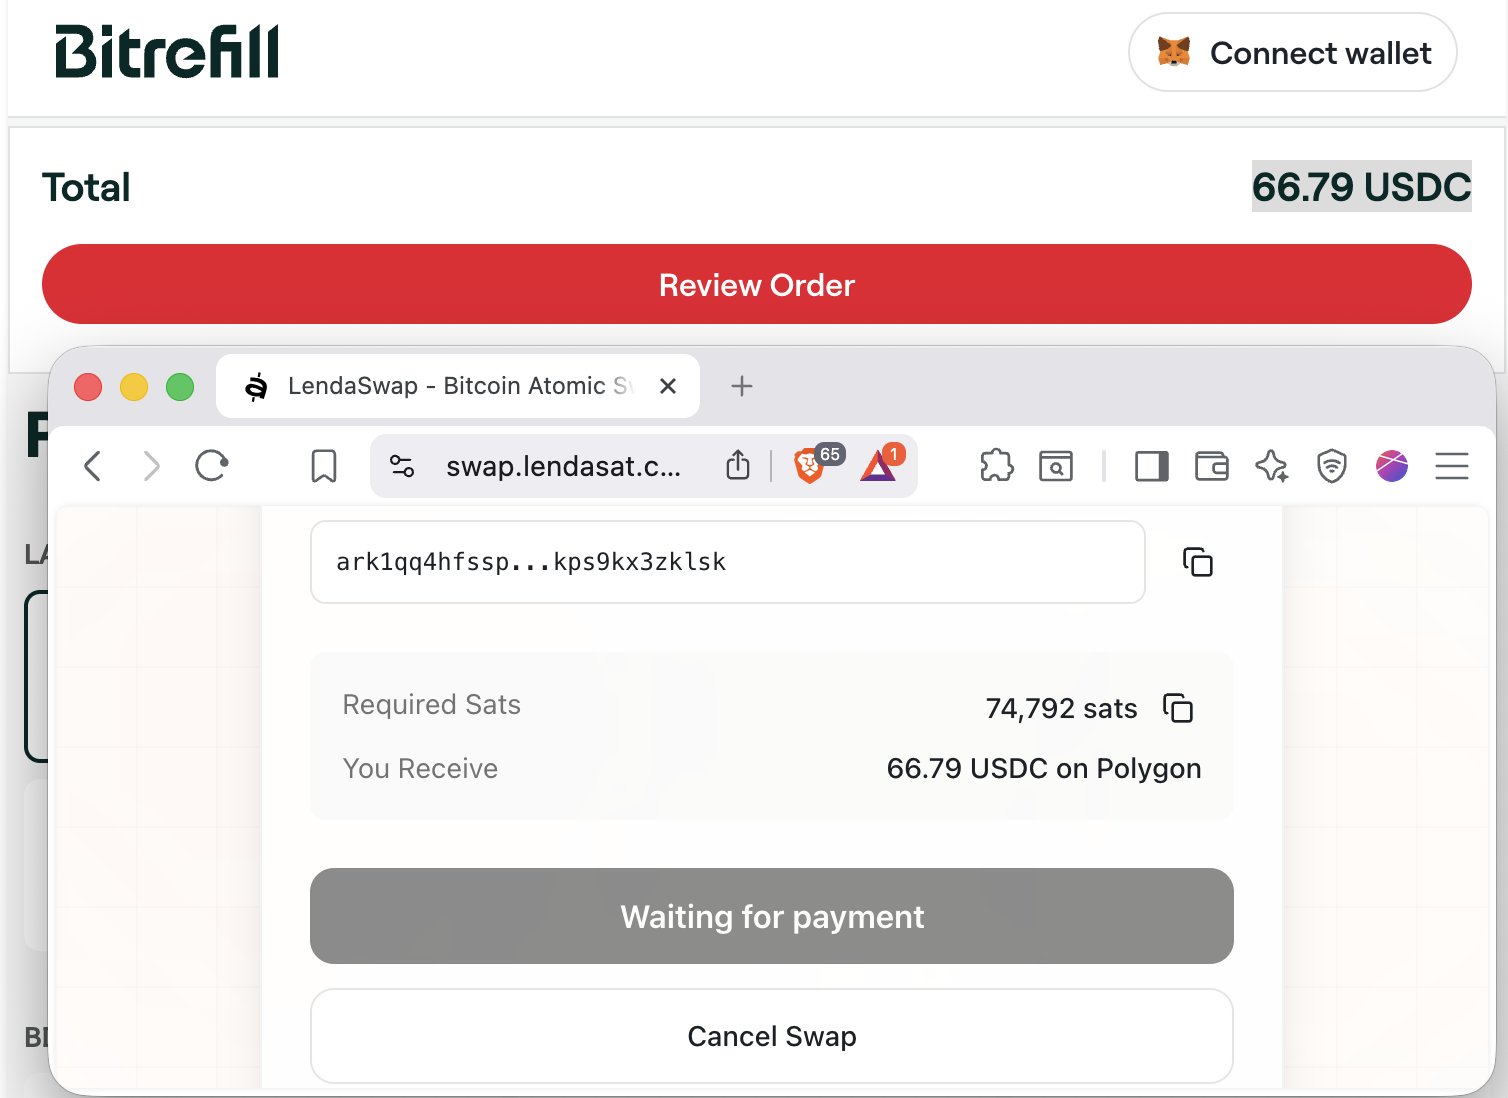The width and height of the screenshot is (1508, 1098).
Task: Toggle the browser sidebar icon
Action: 1150,466
